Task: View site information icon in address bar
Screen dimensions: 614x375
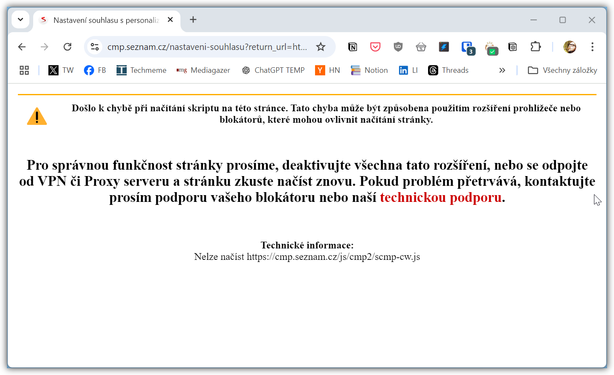Action: pos(95,47)
